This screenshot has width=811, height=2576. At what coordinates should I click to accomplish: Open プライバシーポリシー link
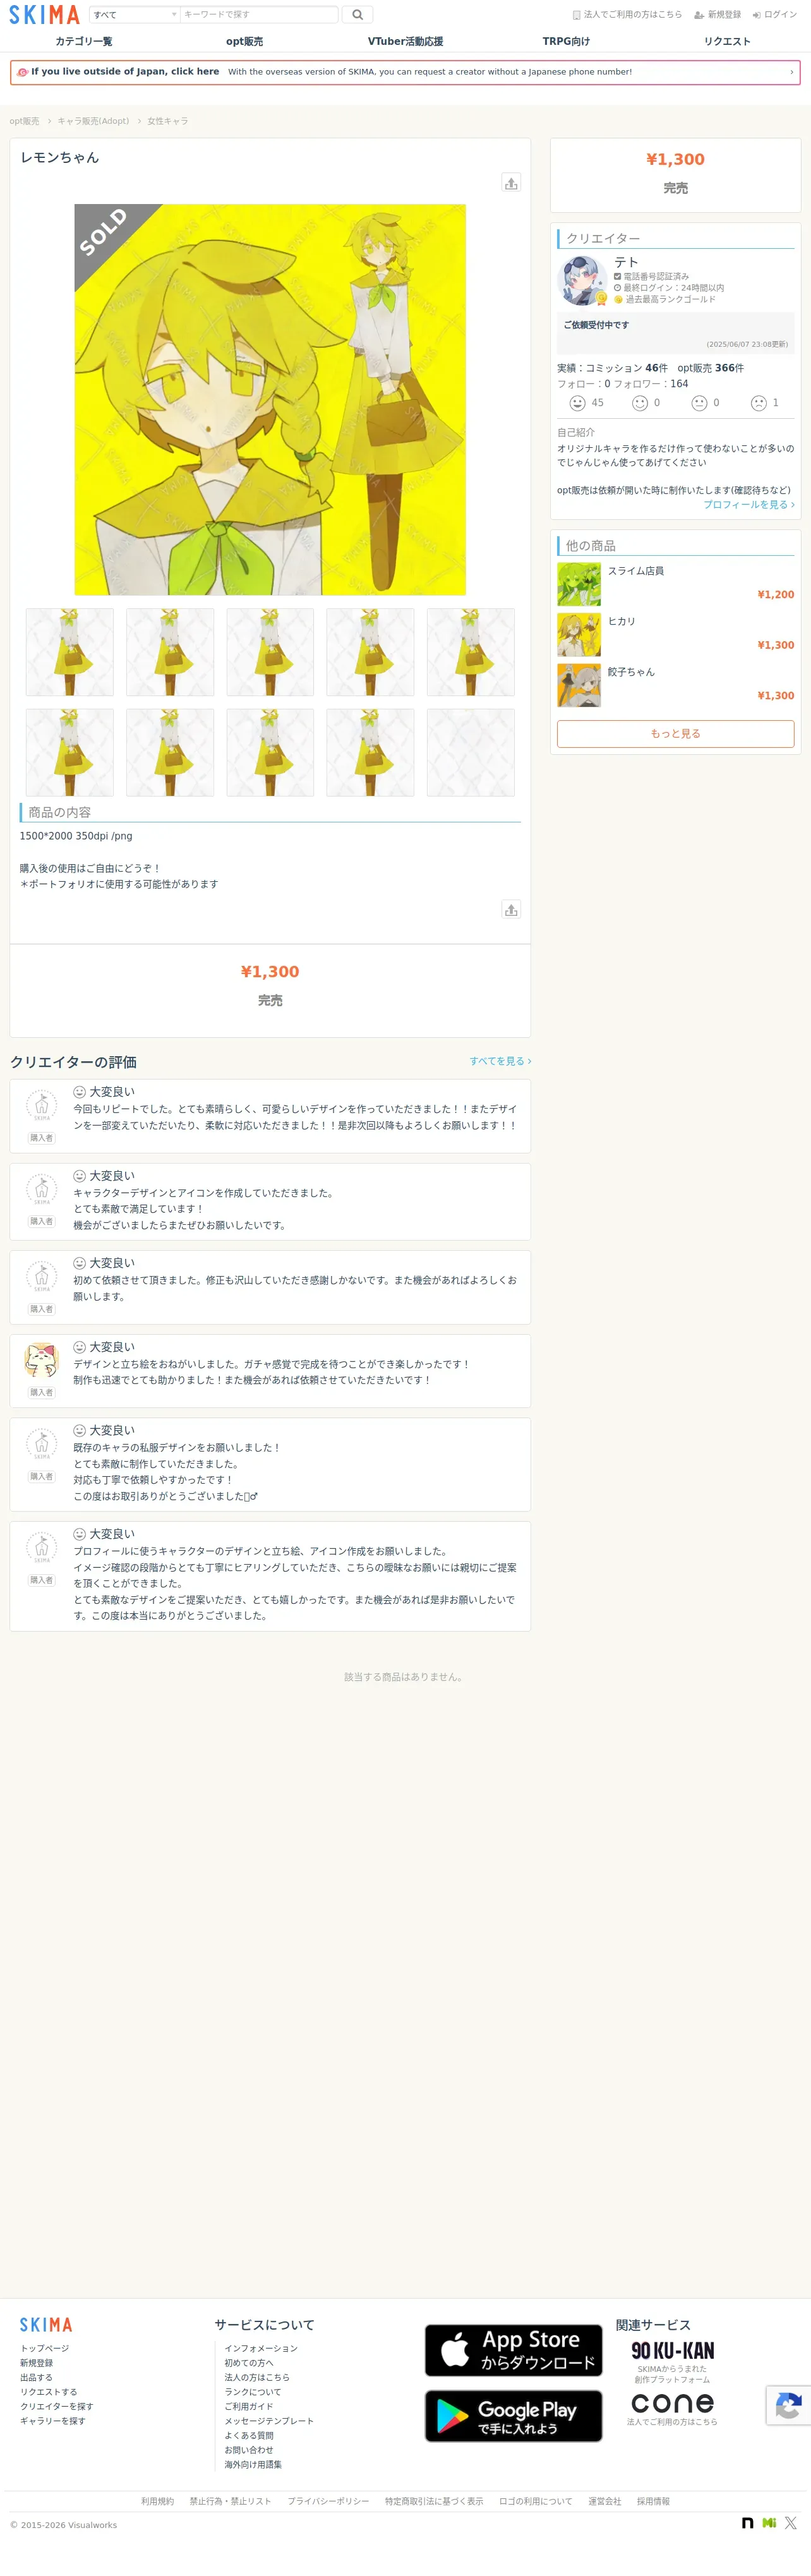(328, 2501)
